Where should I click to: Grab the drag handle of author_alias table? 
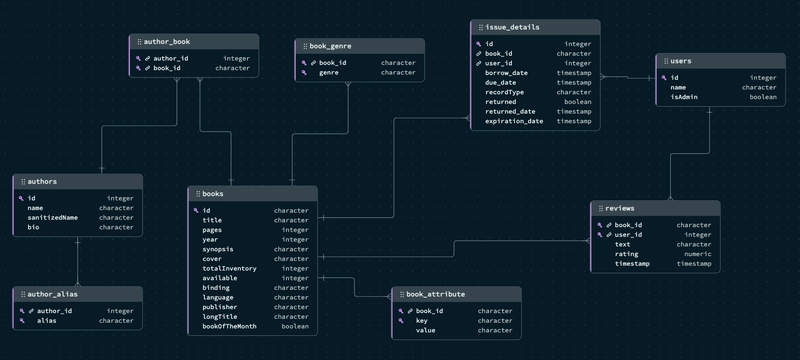click(x=23, y=295)
